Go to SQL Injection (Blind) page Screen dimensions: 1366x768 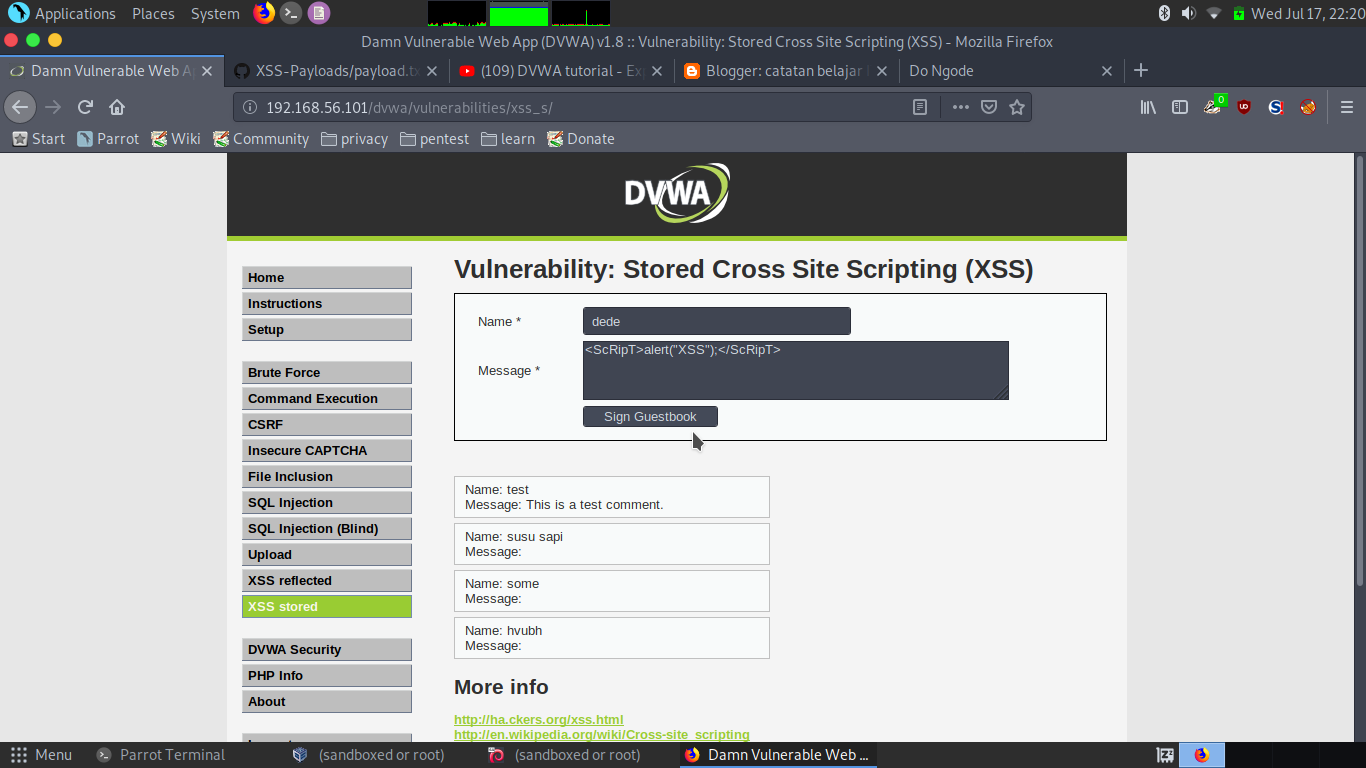pyautogui.click(x=327, y=529)
